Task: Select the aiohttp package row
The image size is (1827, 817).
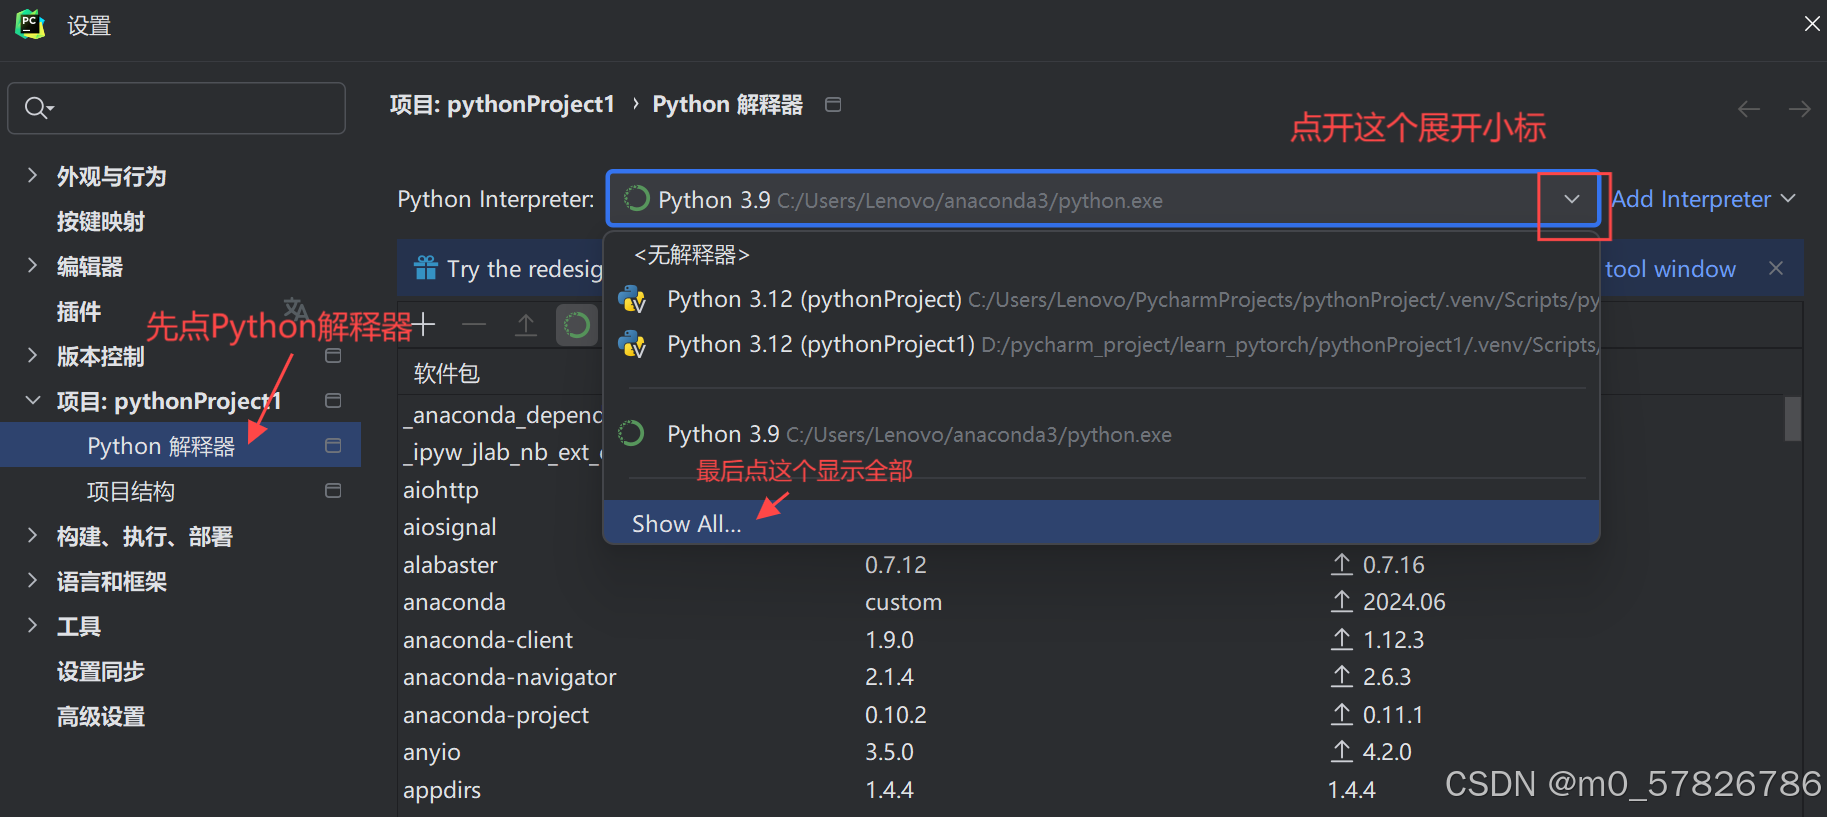Action: tap(440, 490)
